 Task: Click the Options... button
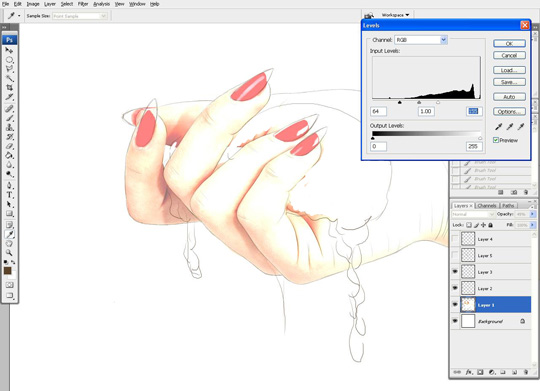pyautogui.click(x=509, y=112)
